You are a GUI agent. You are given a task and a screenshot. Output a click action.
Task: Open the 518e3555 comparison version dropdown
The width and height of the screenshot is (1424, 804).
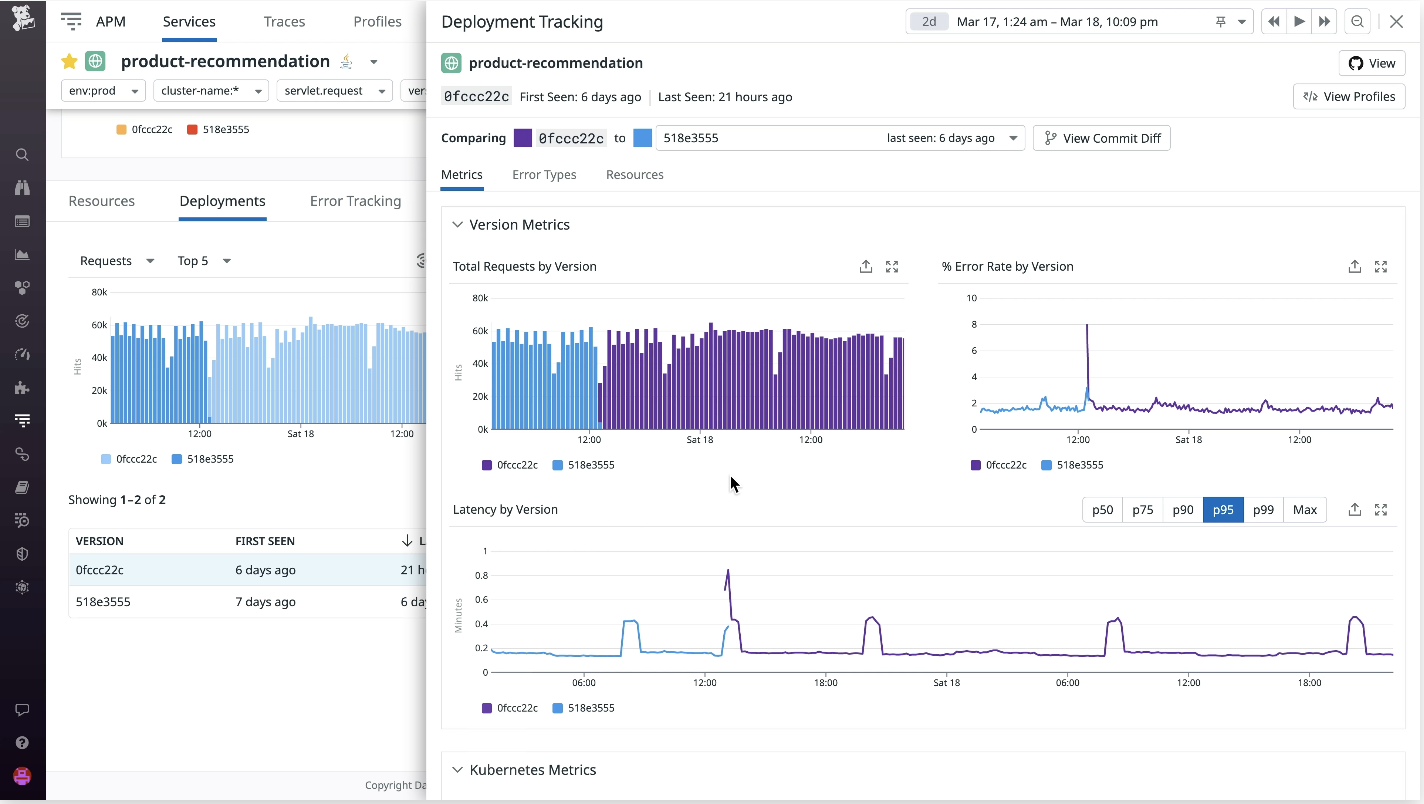(840, 138)
